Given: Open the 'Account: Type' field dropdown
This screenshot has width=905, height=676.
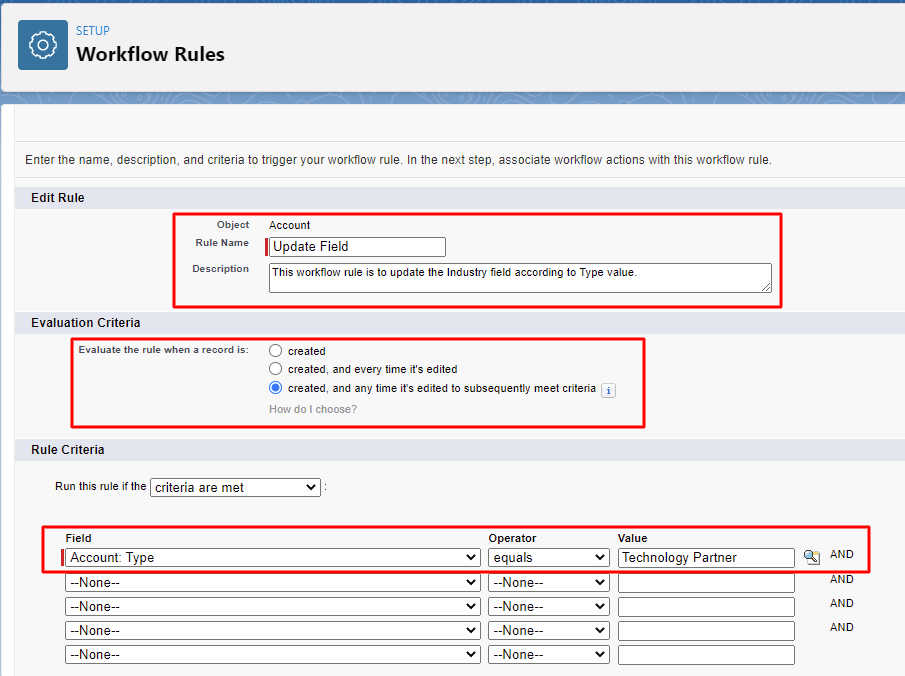Looking at the screenshot, I should [x=272, y=558].
